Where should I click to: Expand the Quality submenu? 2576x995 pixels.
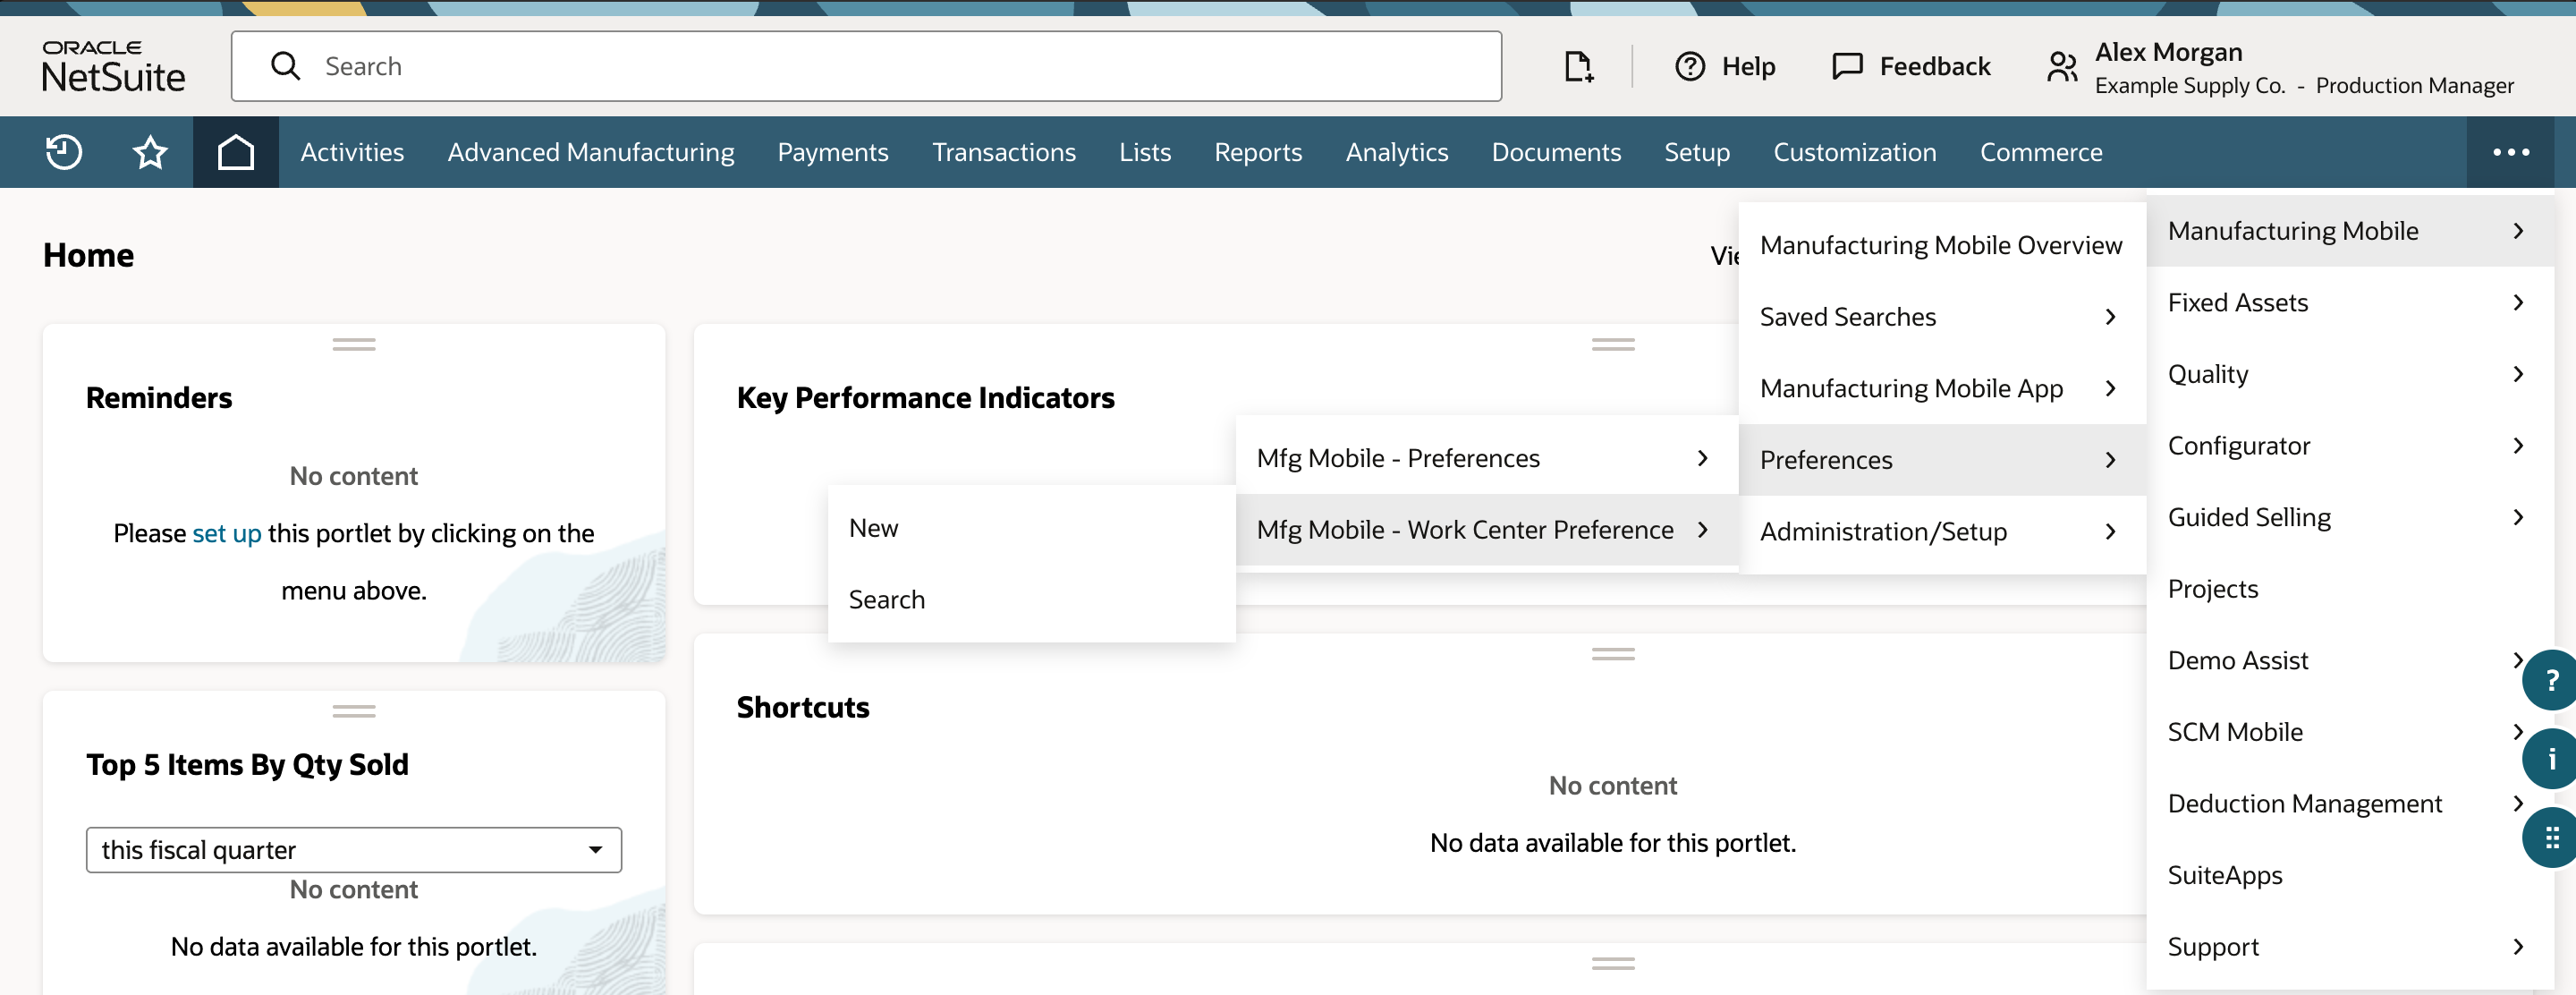pyautogui.click(x=2350, y=374)
